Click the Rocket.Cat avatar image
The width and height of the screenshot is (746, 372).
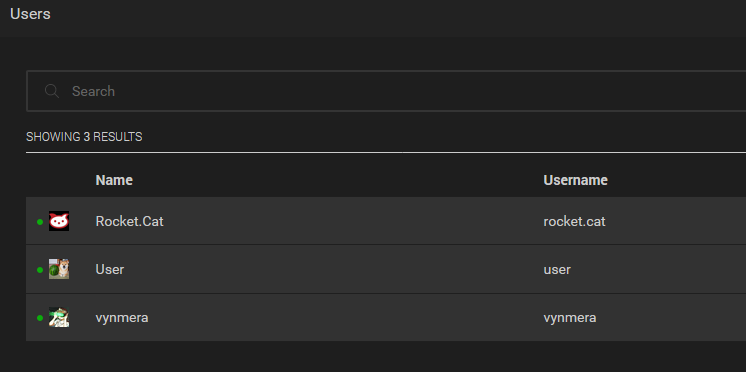[x=59, y=221]
